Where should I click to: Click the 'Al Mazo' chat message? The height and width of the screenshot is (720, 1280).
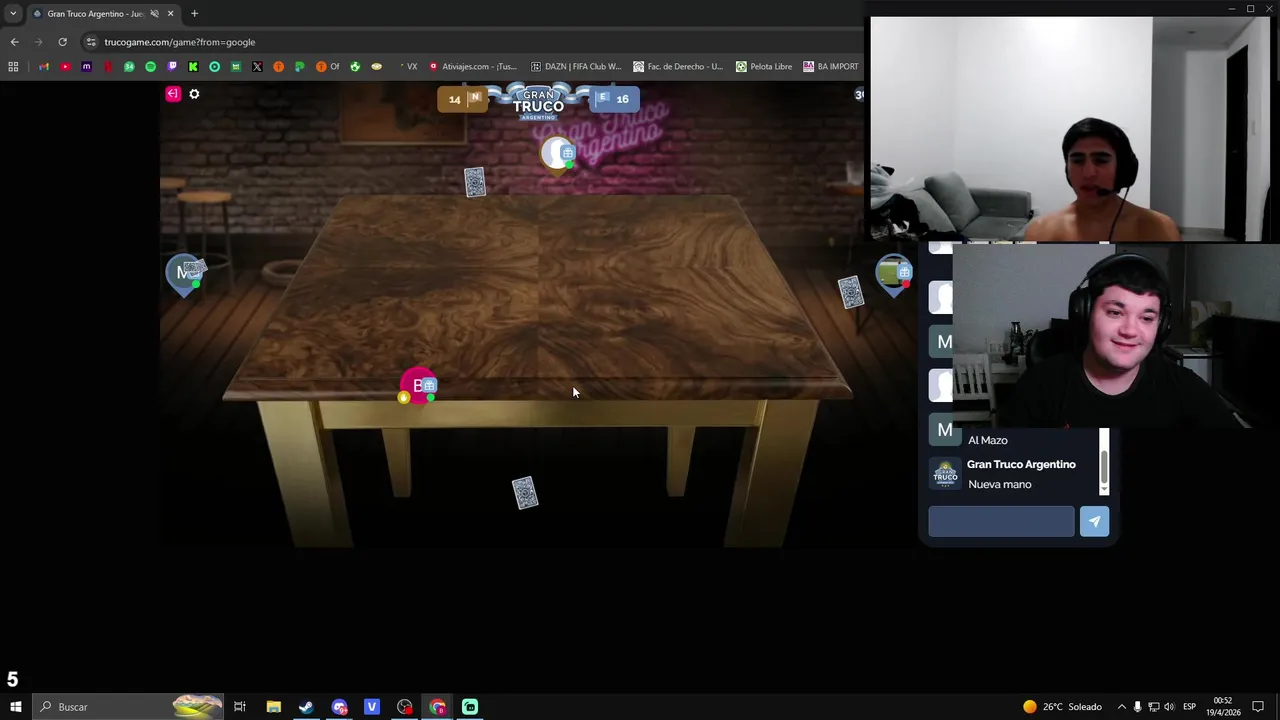(x=987, y=440)
